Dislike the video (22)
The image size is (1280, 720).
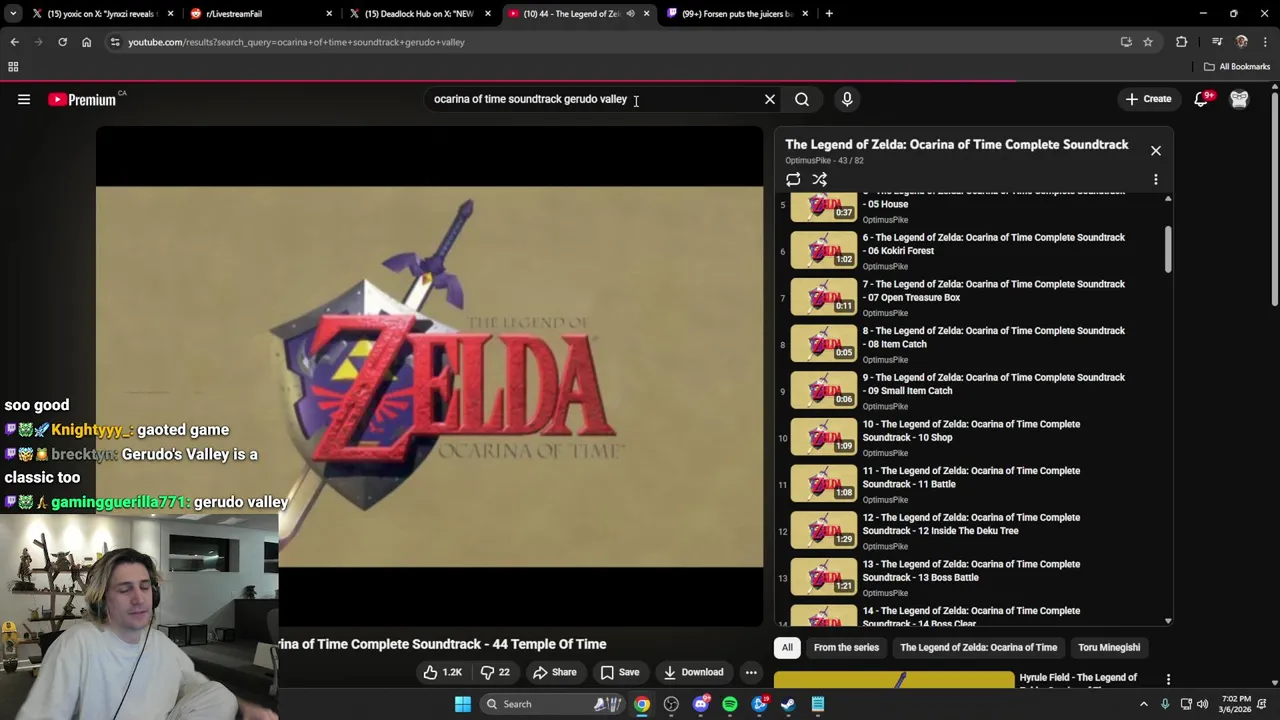pos(494,672)
